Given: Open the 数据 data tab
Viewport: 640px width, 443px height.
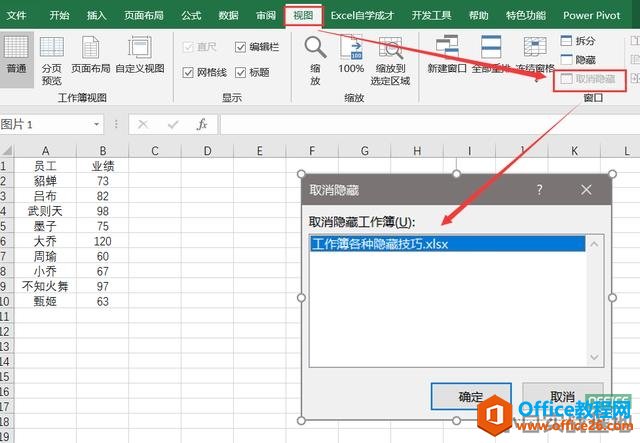Looking at the screenshot, I should (228, 16).
